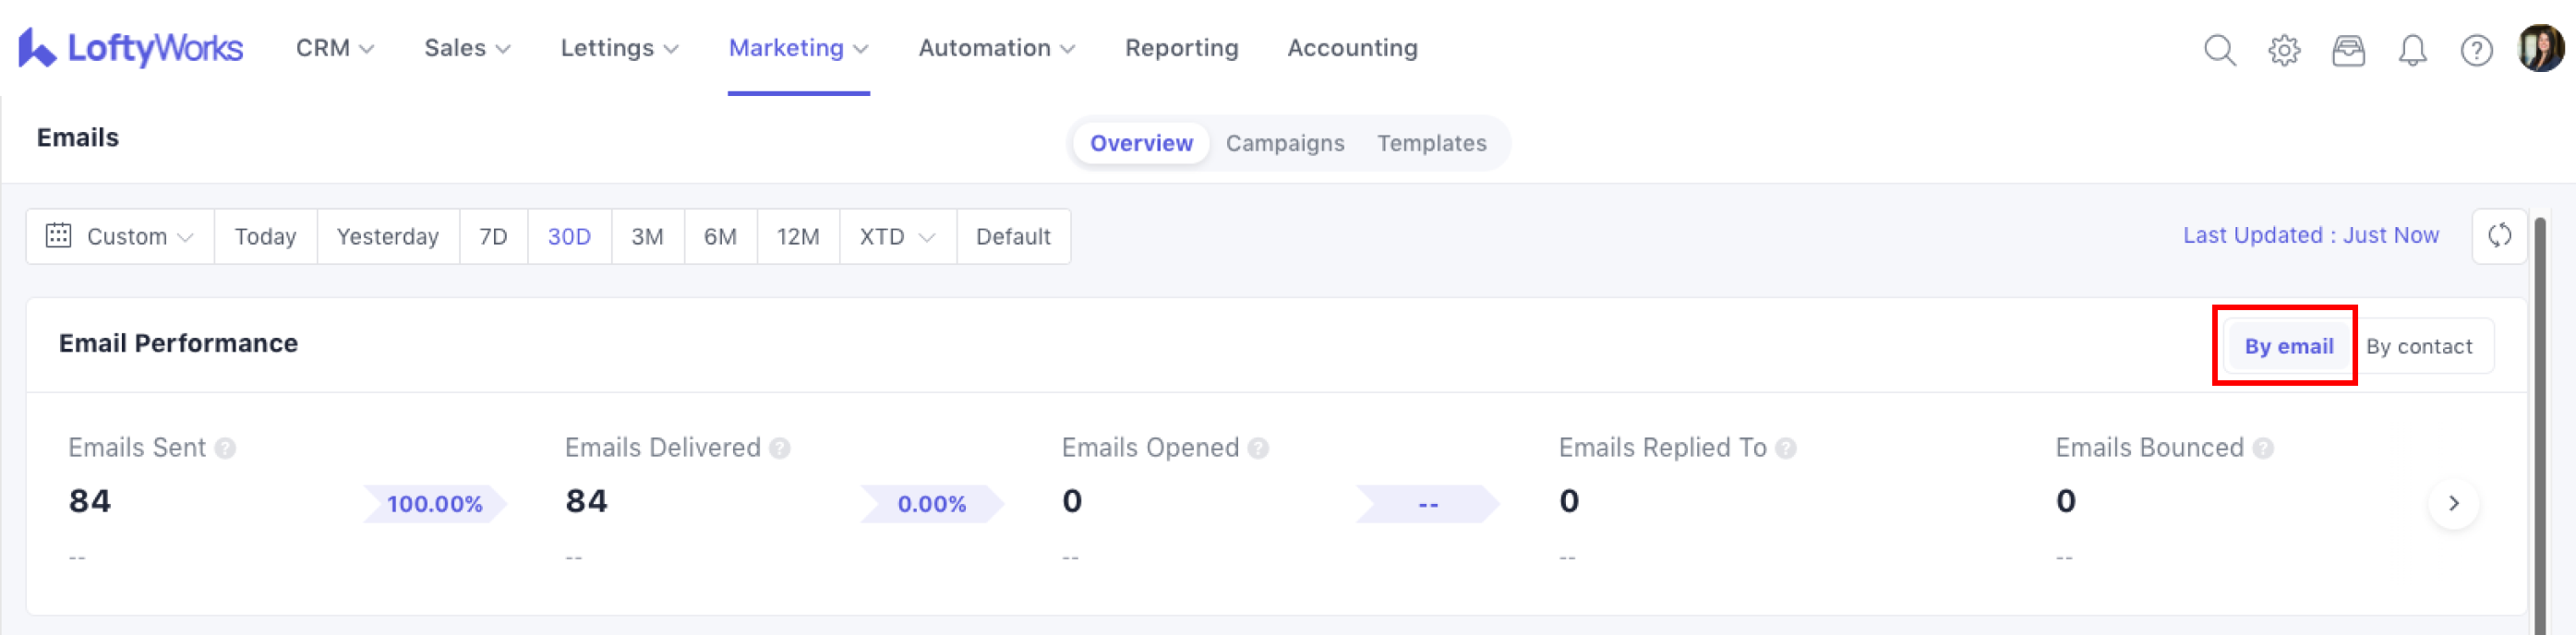Click info icon next to Emails Sent
This screenshot has height=635, width=2576.
click(226, 448)
